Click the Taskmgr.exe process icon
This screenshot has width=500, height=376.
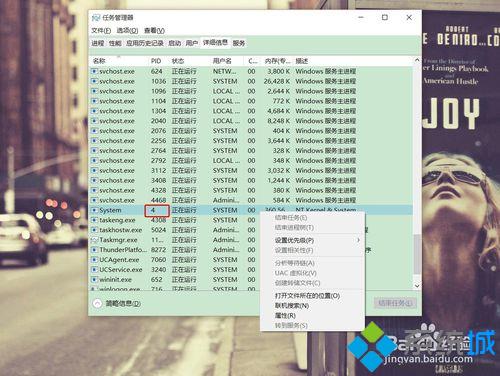pyautogui.click(x=95, y=240)
